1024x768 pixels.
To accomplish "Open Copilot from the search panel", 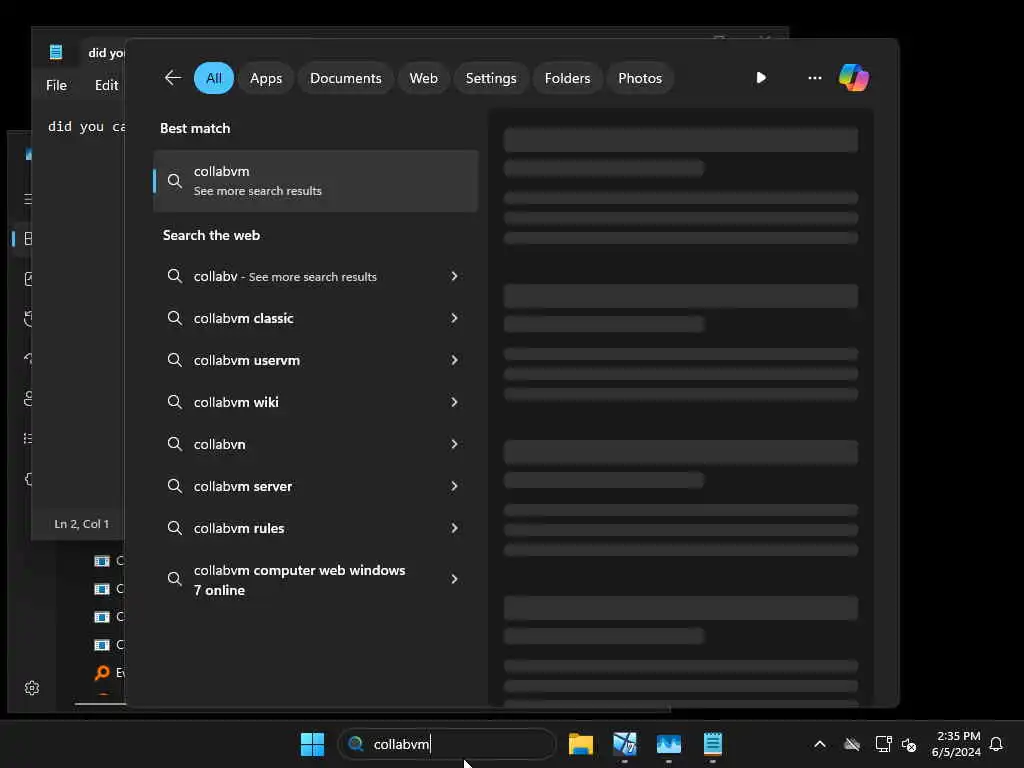I will tap(854, 78).
